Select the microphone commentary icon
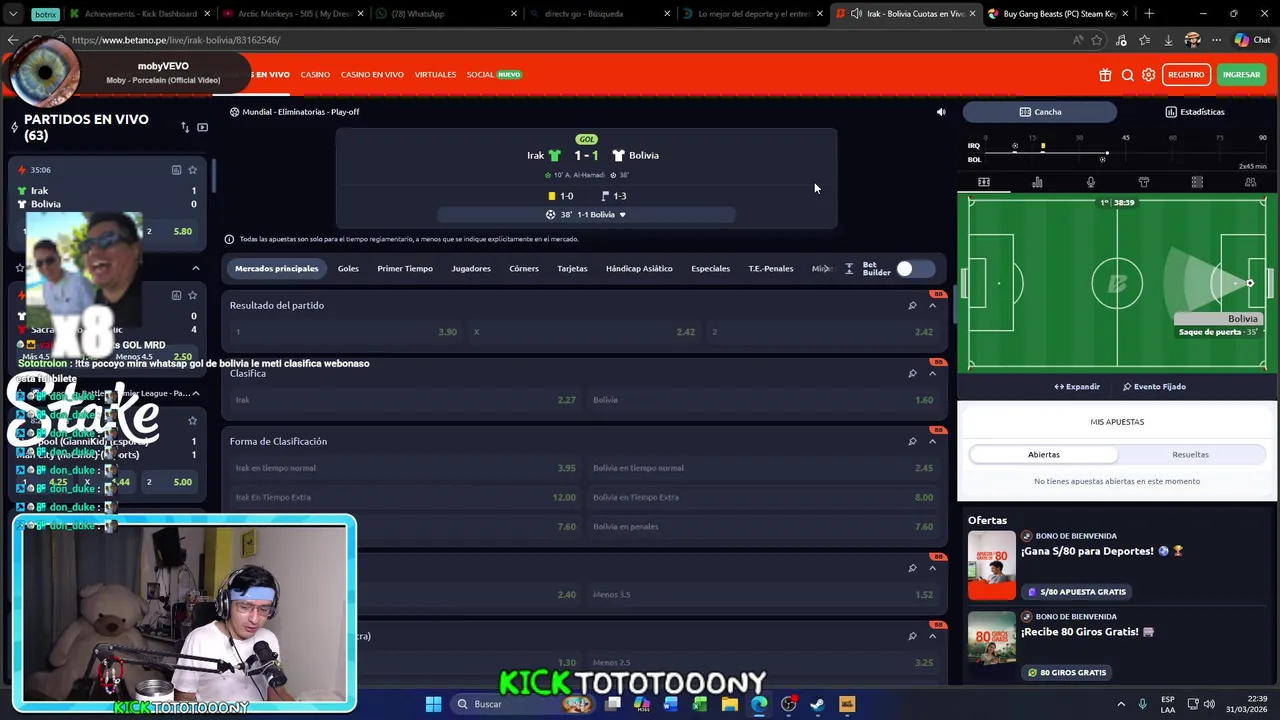The height and width of the screenshot is (720, 1280). [x=1090, y=182]
